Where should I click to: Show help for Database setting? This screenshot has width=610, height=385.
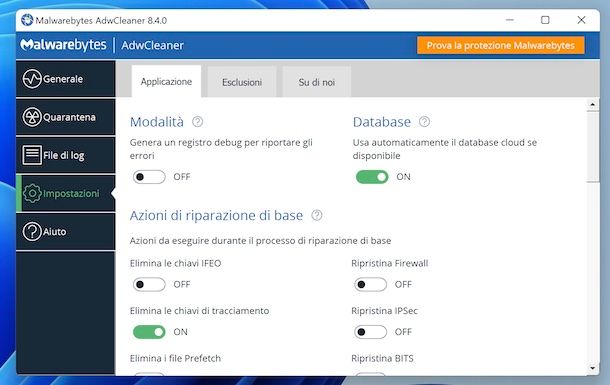coord(424,122)
